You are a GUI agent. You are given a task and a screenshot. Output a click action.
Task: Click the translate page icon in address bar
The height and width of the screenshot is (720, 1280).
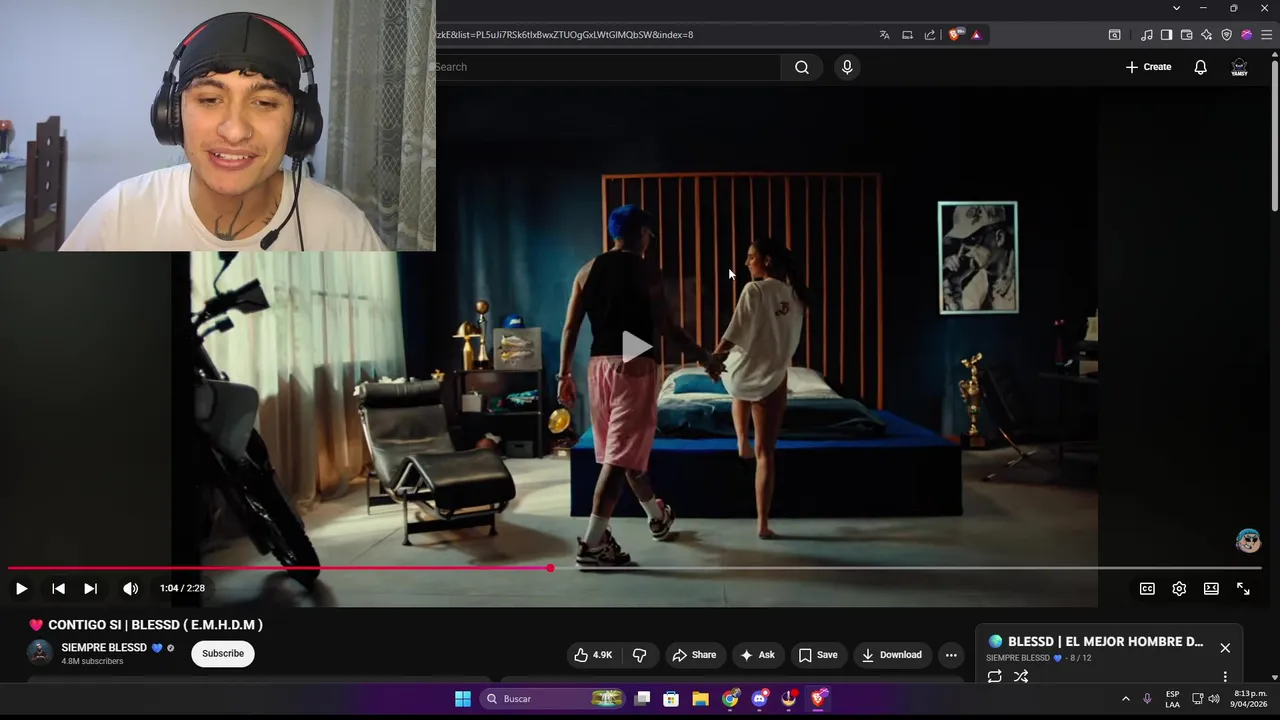[884, 35]
